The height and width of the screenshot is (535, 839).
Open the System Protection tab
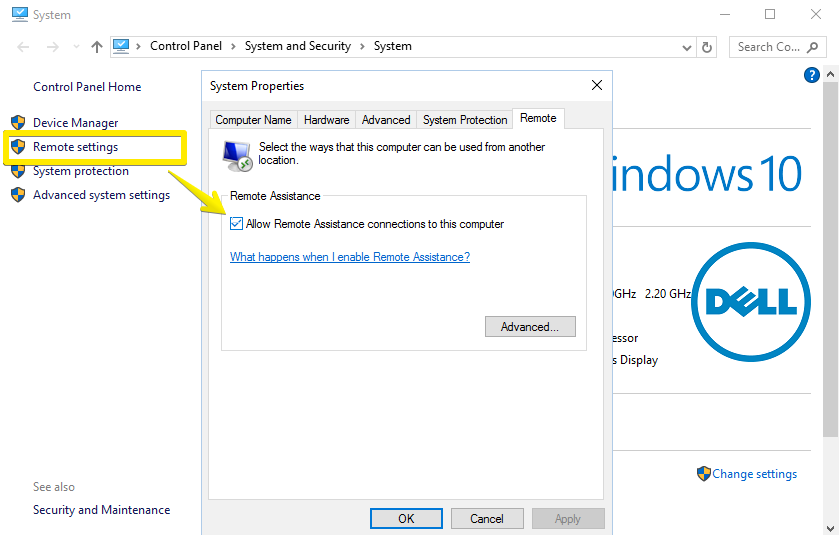tap(465, 120)
